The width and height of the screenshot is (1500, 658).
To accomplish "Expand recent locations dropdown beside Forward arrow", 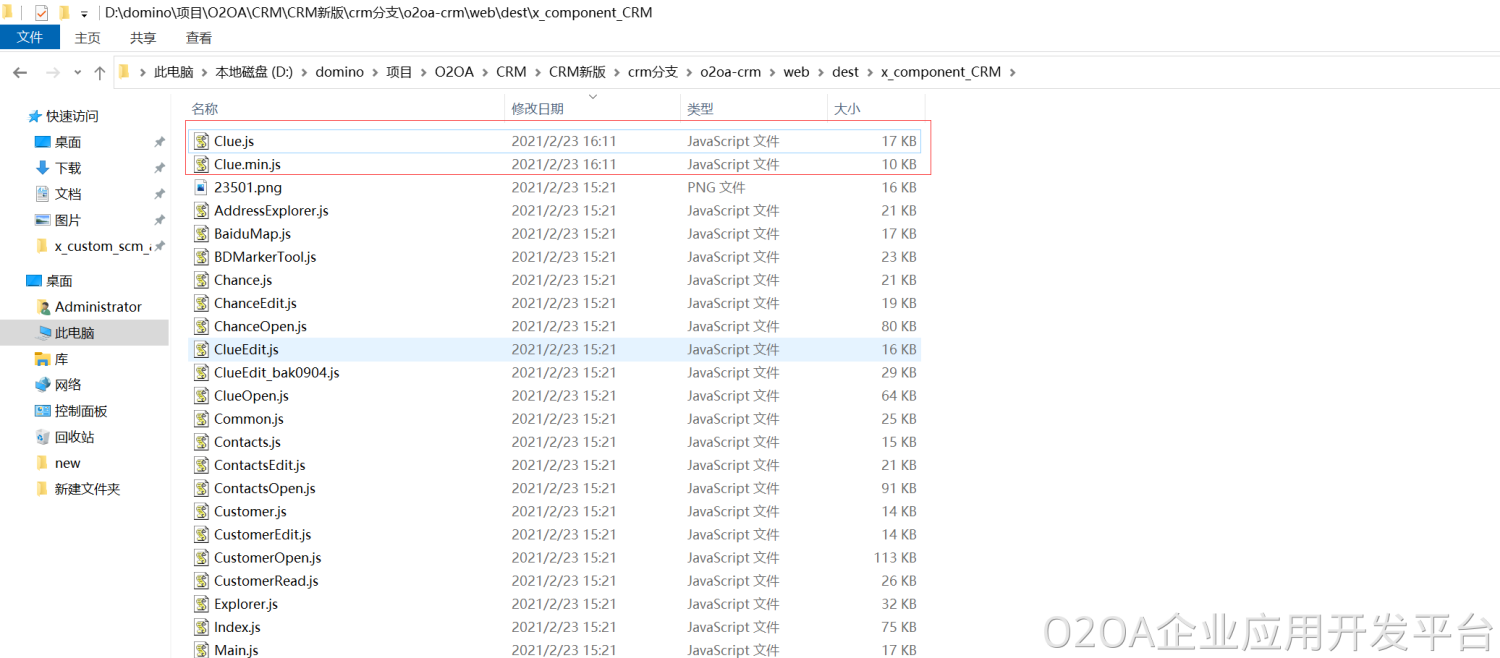I will (x=77, y=73).
